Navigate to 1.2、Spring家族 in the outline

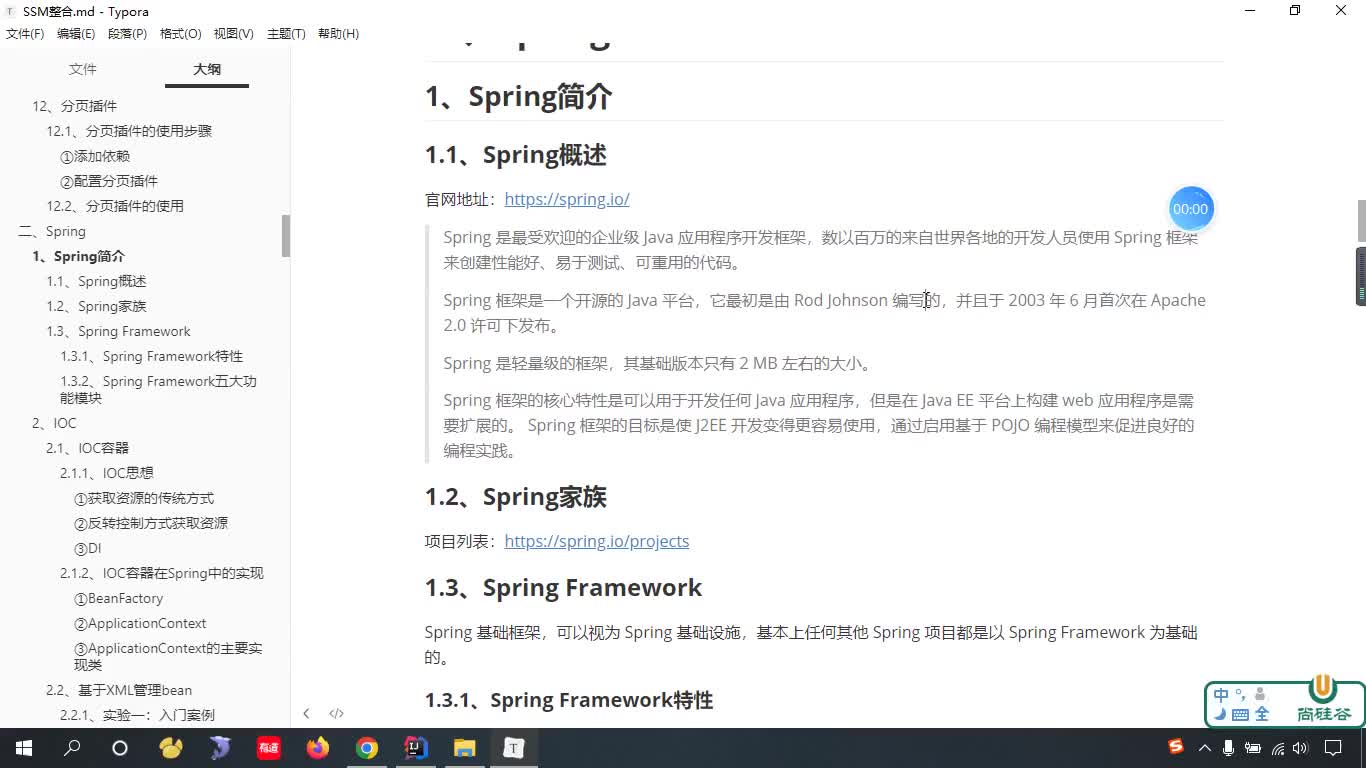(96, 306)
